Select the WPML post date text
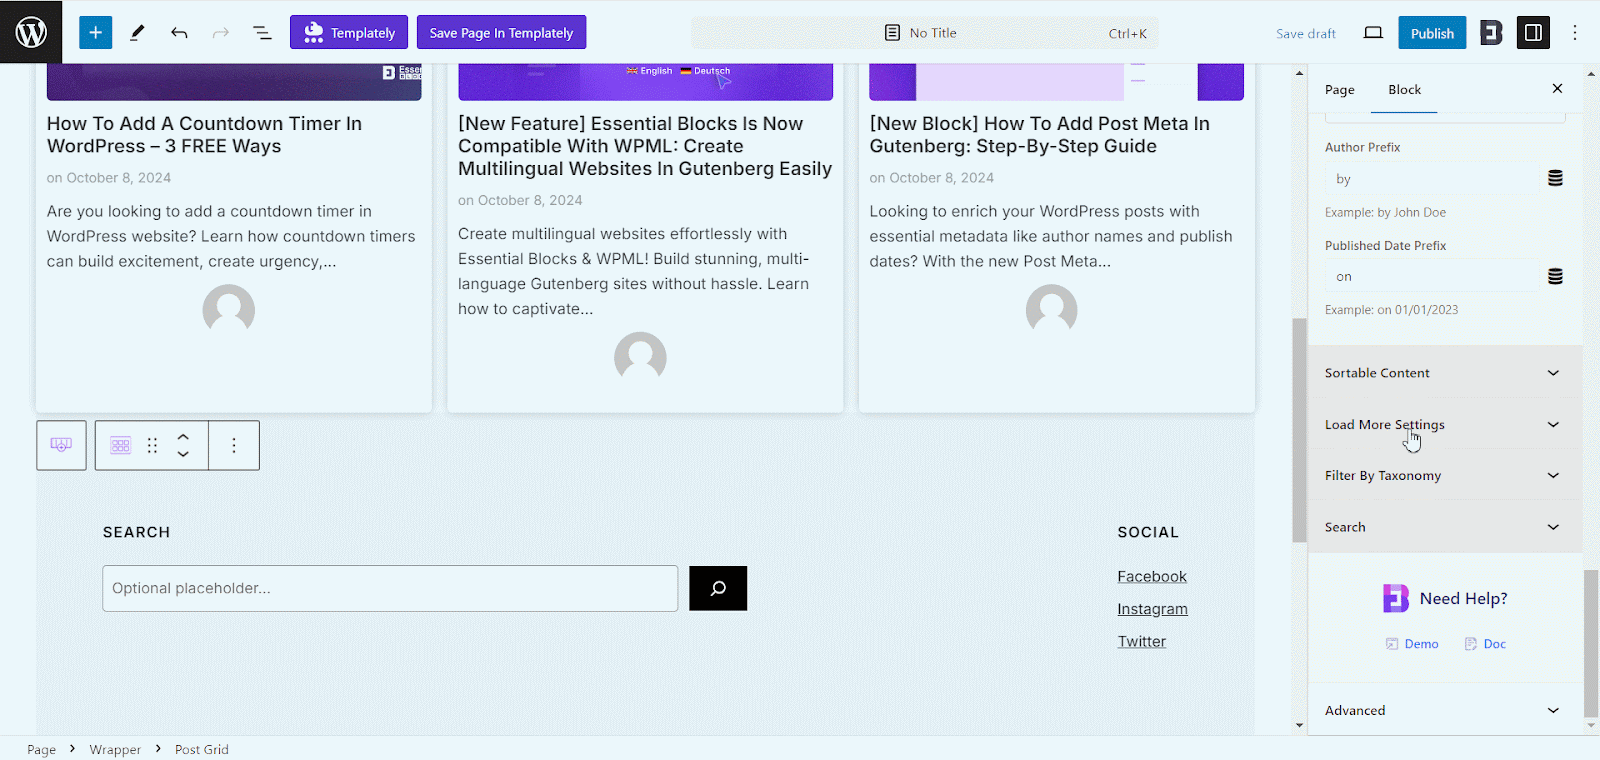The height and width of the screenshot is (760, 1600). point(520,200)
